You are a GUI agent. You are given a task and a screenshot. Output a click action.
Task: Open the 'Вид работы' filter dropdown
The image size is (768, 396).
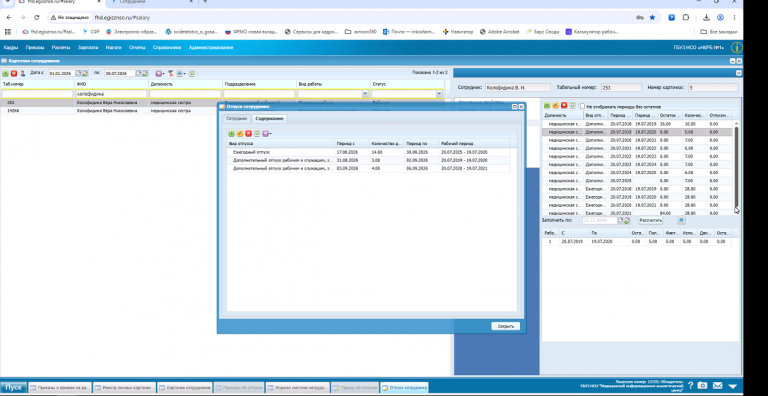pyautogui.click(x=365, y=94)
